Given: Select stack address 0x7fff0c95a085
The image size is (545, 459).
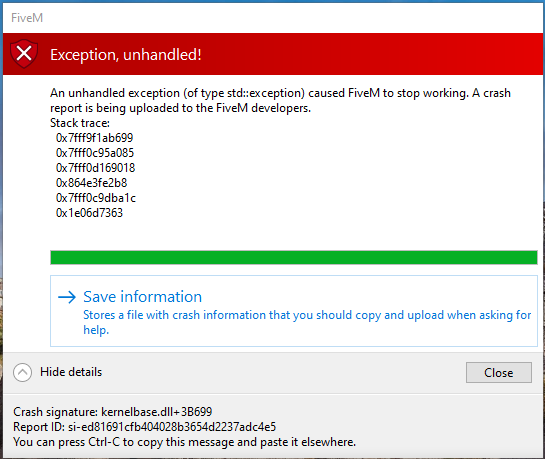Looking at the screenshot, I should [x=95, y=153].
